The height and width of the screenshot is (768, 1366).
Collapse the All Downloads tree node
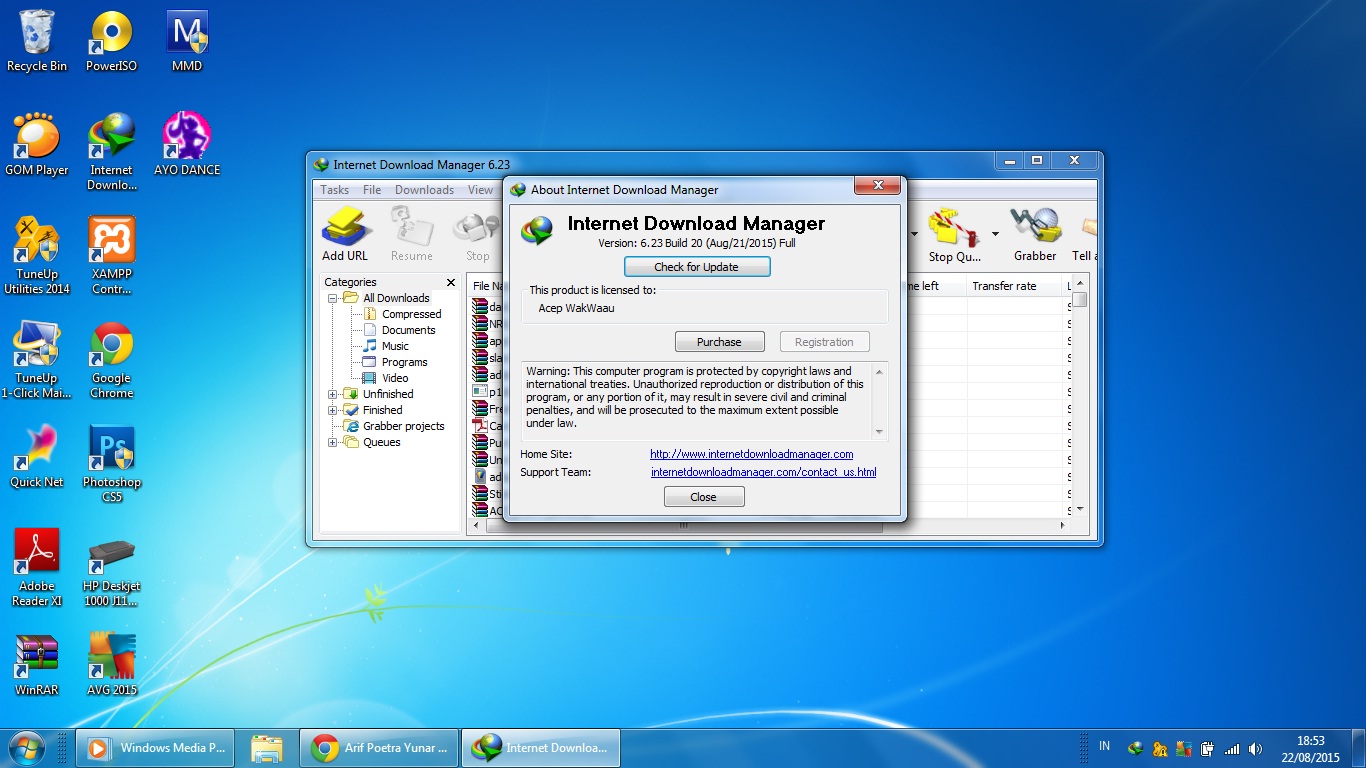[333, 298]
